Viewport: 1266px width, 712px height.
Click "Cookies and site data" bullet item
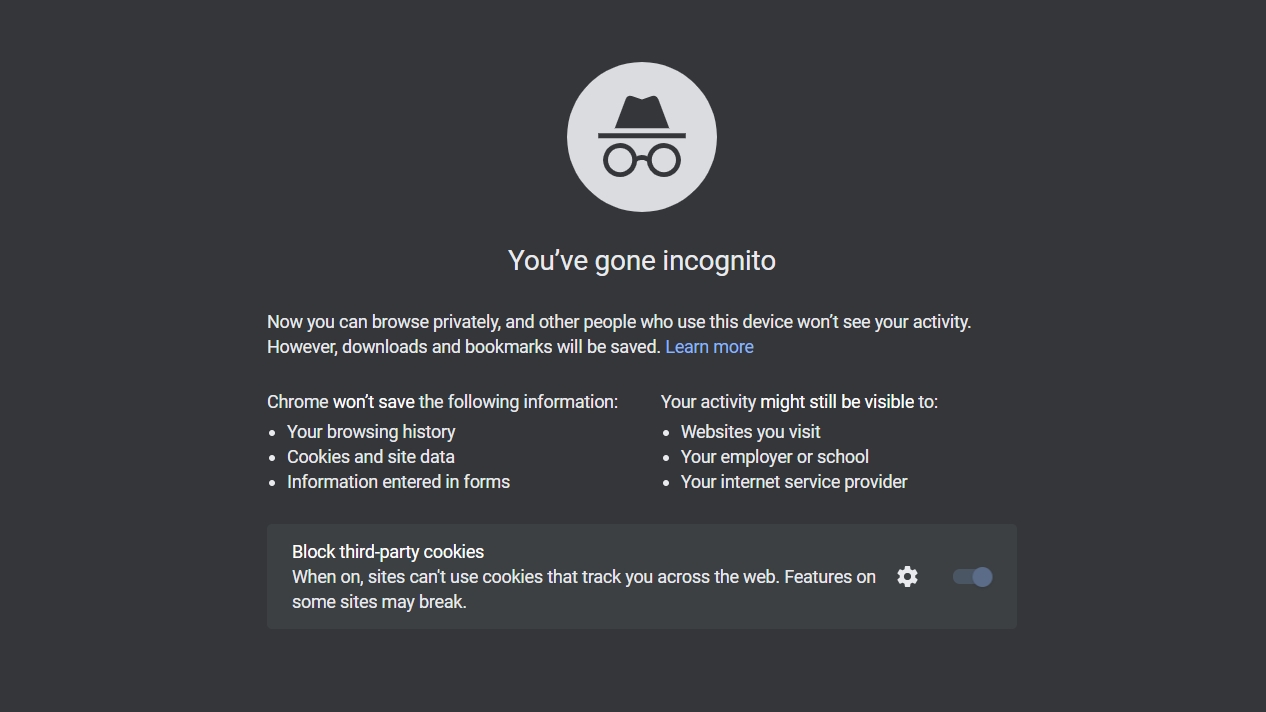coord(371,457)
